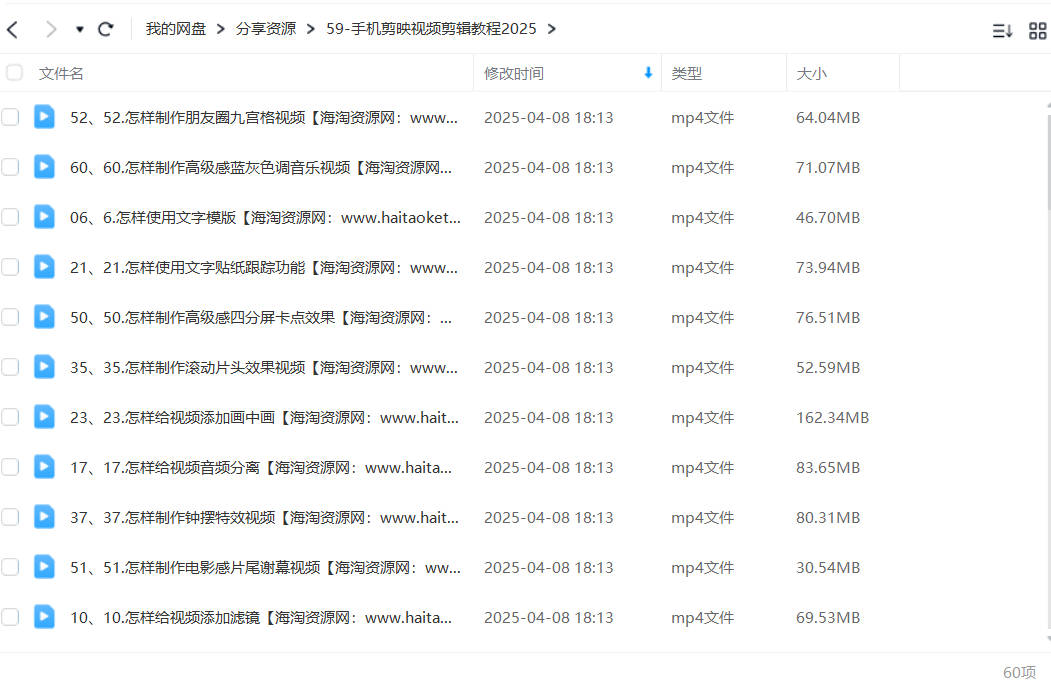This screenshot has width=1051, height=684.
Task: Select file name 52、52.怎样制作朋友圈九宫格视频
Action: click(264, 118)
